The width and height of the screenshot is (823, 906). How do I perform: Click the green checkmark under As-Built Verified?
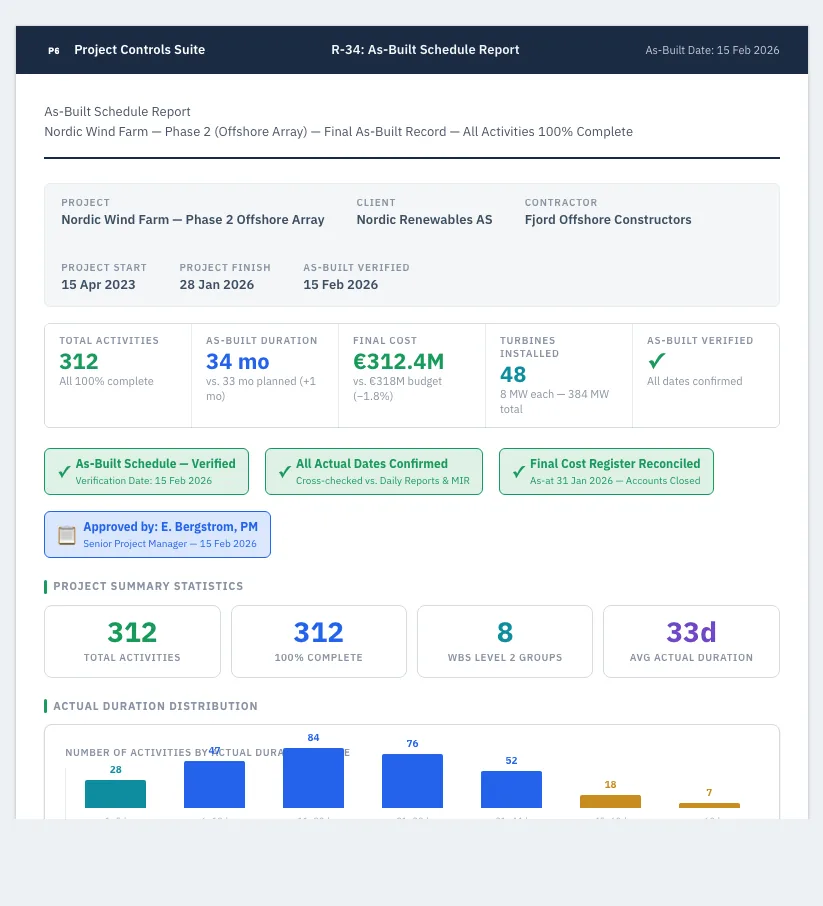click(657, 361)
